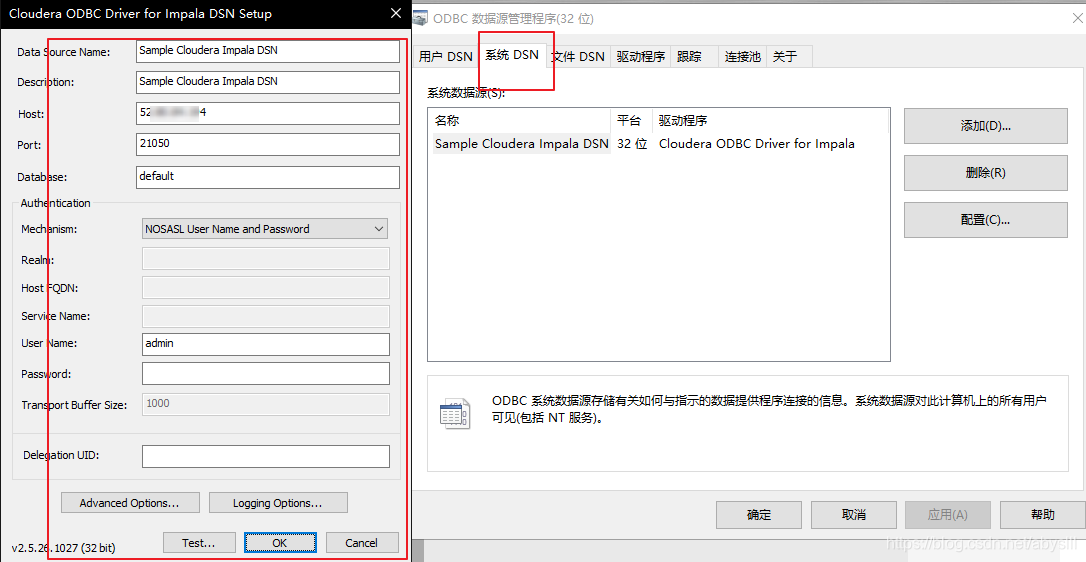Click the Realm field
This screenshot has height=562, width=1086.
[x=266, y=258]
